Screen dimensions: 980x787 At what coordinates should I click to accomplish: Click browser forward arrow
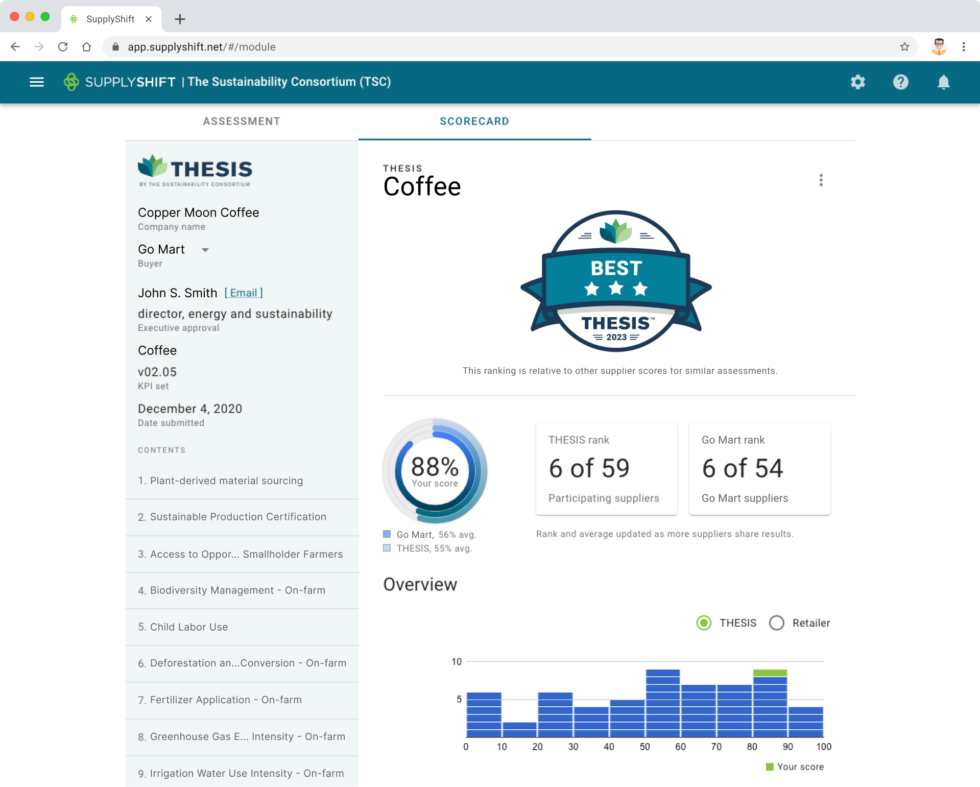click(x=39, y=47)
